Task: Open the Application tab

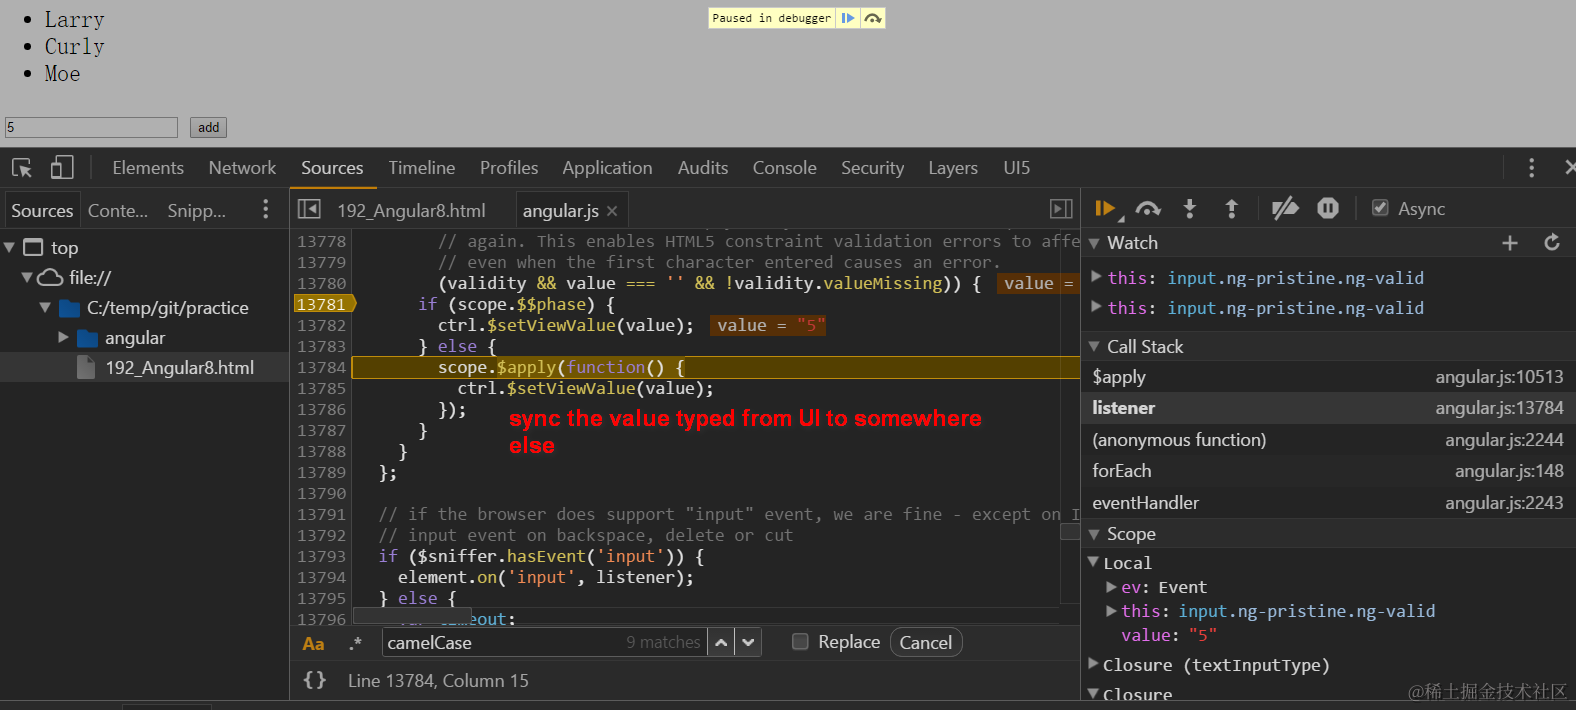Action: [607, 168]
